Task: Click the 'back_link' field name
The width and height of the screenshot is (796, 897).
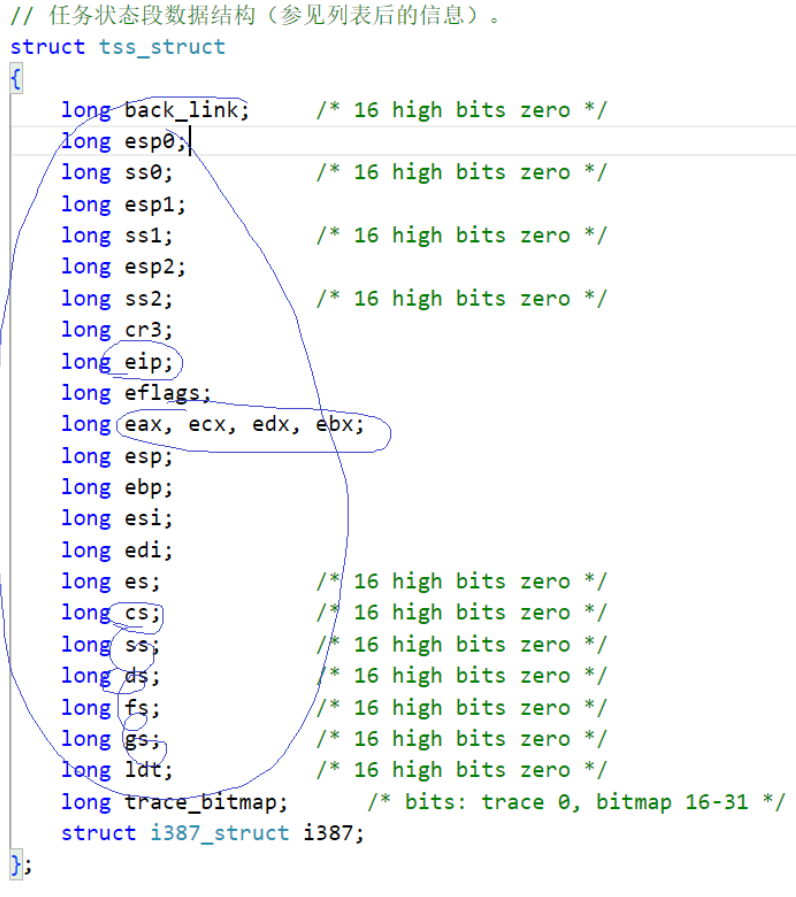Action: pyautogui.click(x=181, y=109)
